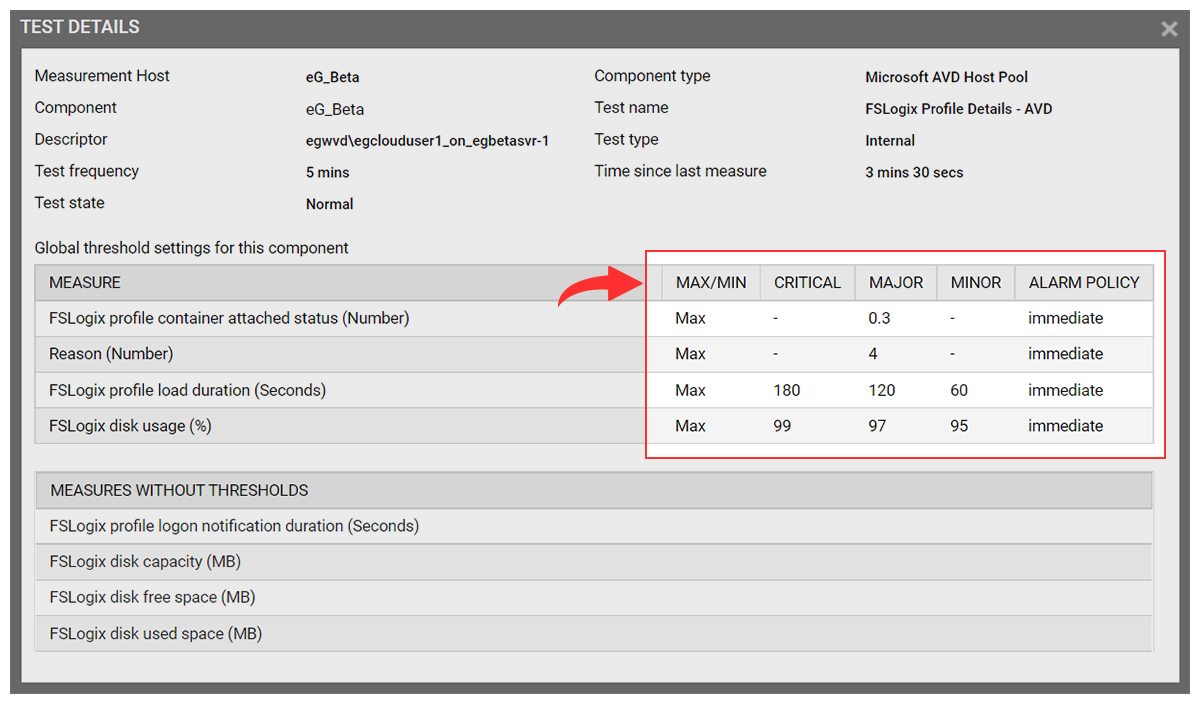The height and width of the screenshot is (704, 1200).
Task: Click the Test type value Internal
Action: click(x=890, y=141)
